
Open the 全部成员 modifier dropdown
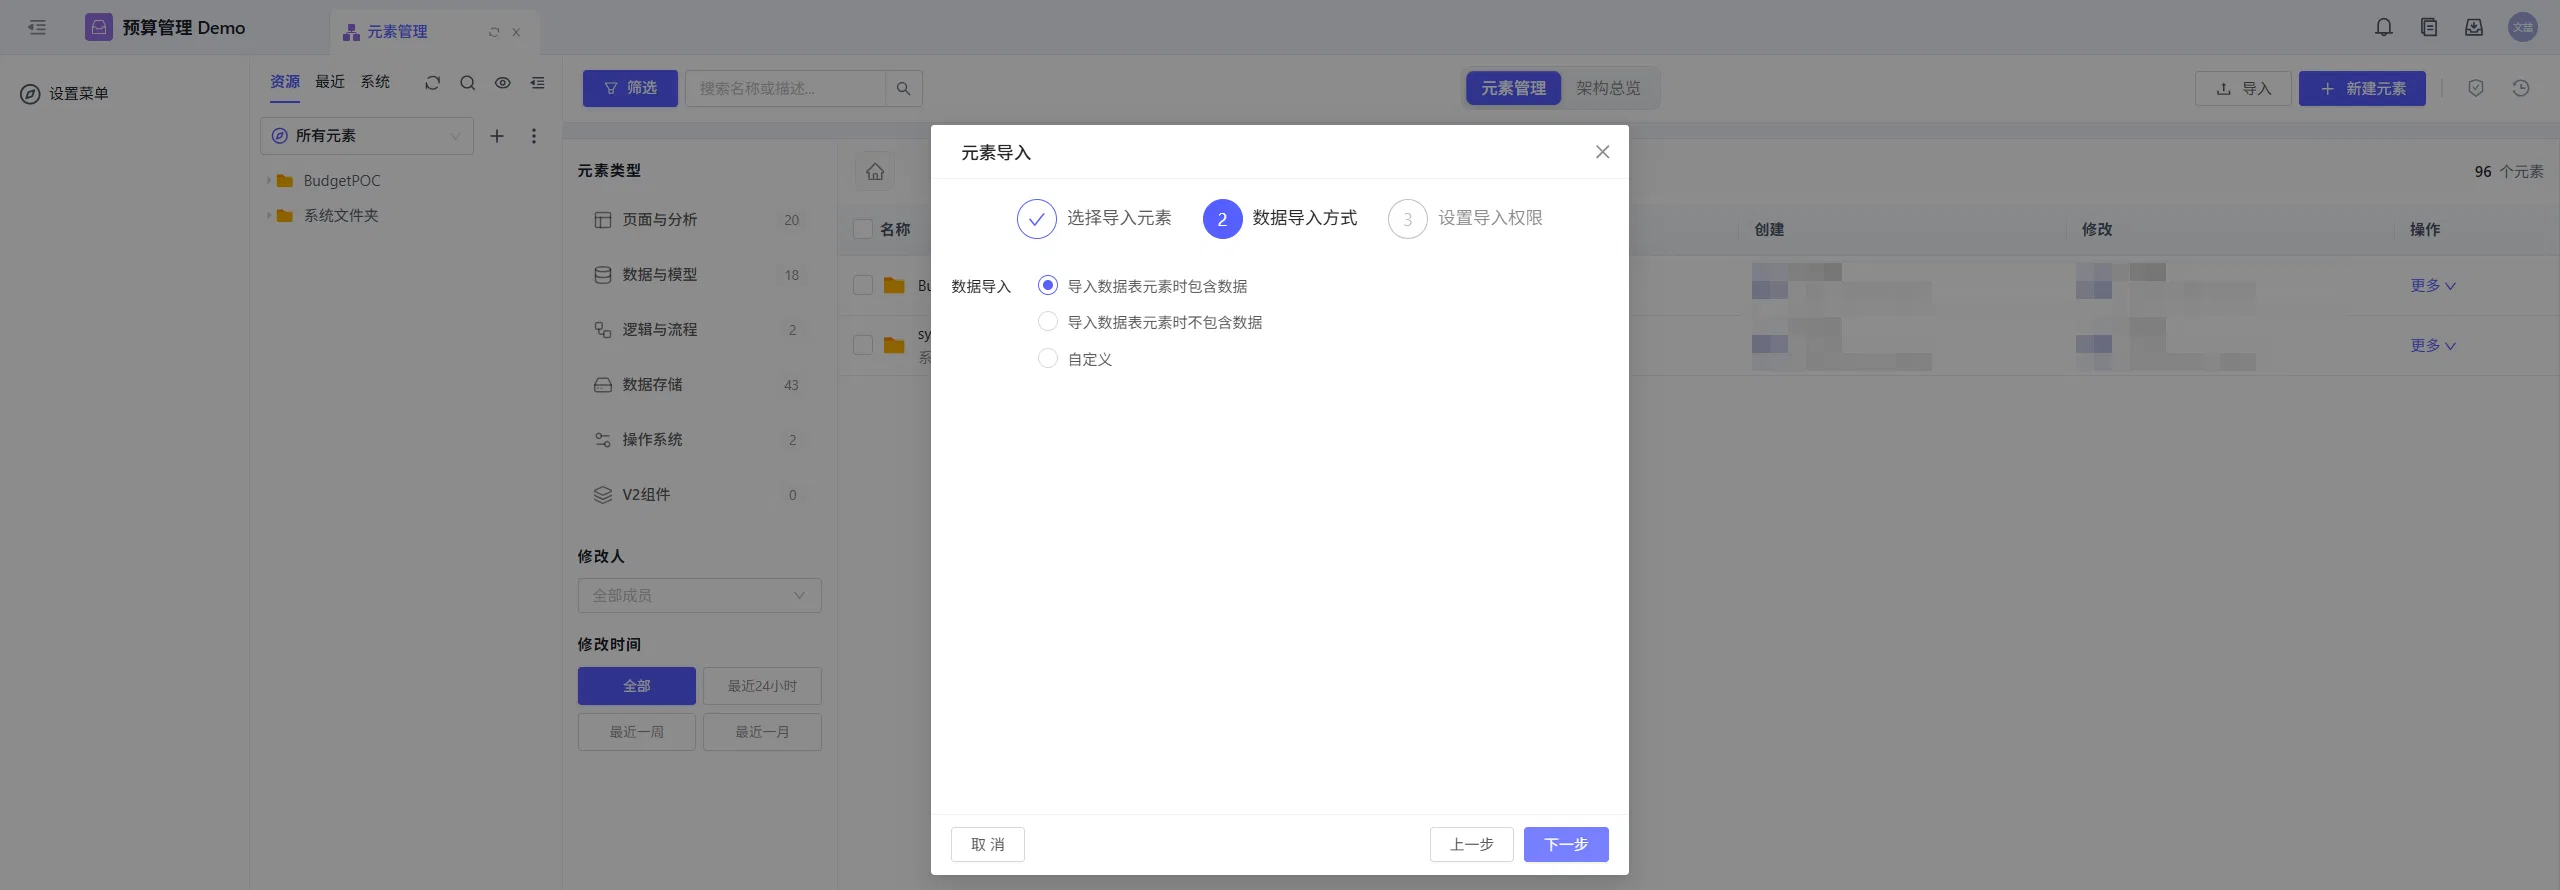point(699,595)
